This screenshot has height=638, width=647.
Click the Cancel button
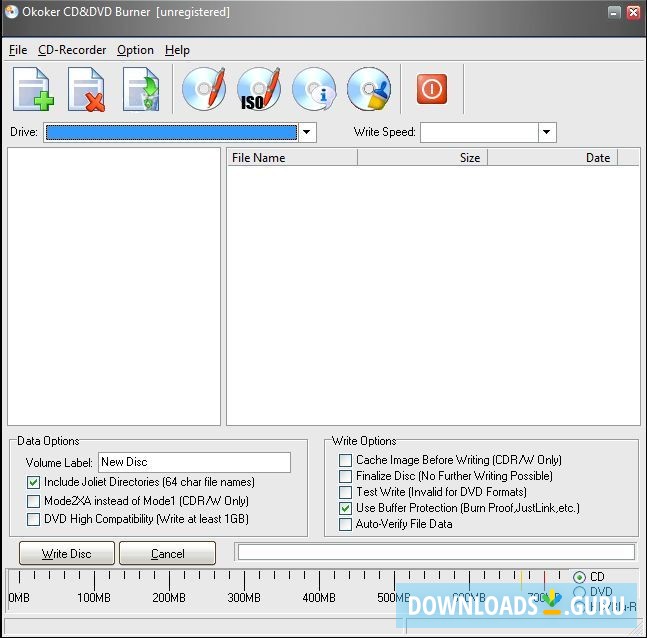pyautogui.click(x=167, y=553)
